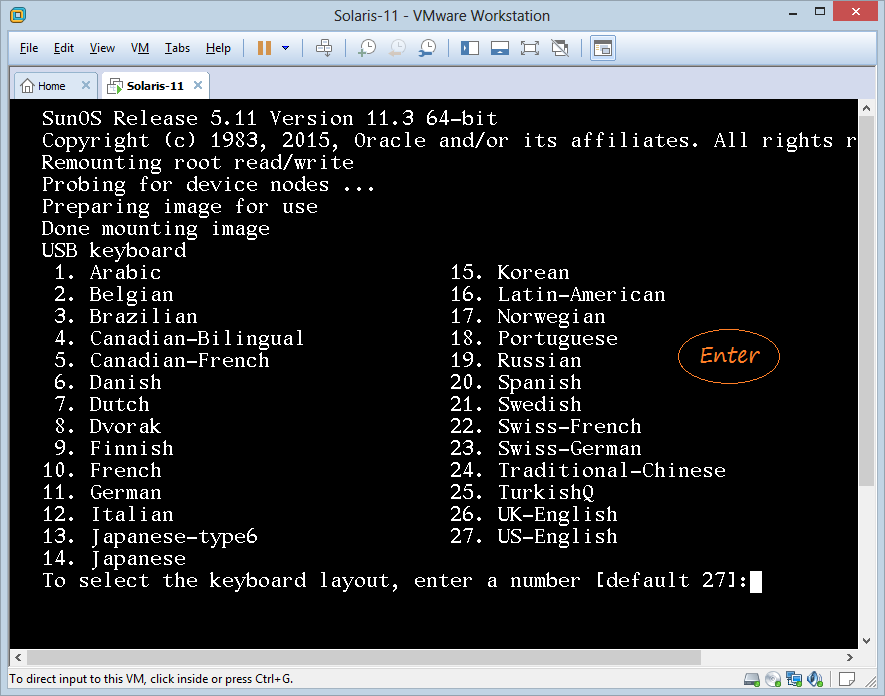The image size is (885, 696).
Task: Click the VMware Workstation app icon in title bar
Action: point(17,15)
